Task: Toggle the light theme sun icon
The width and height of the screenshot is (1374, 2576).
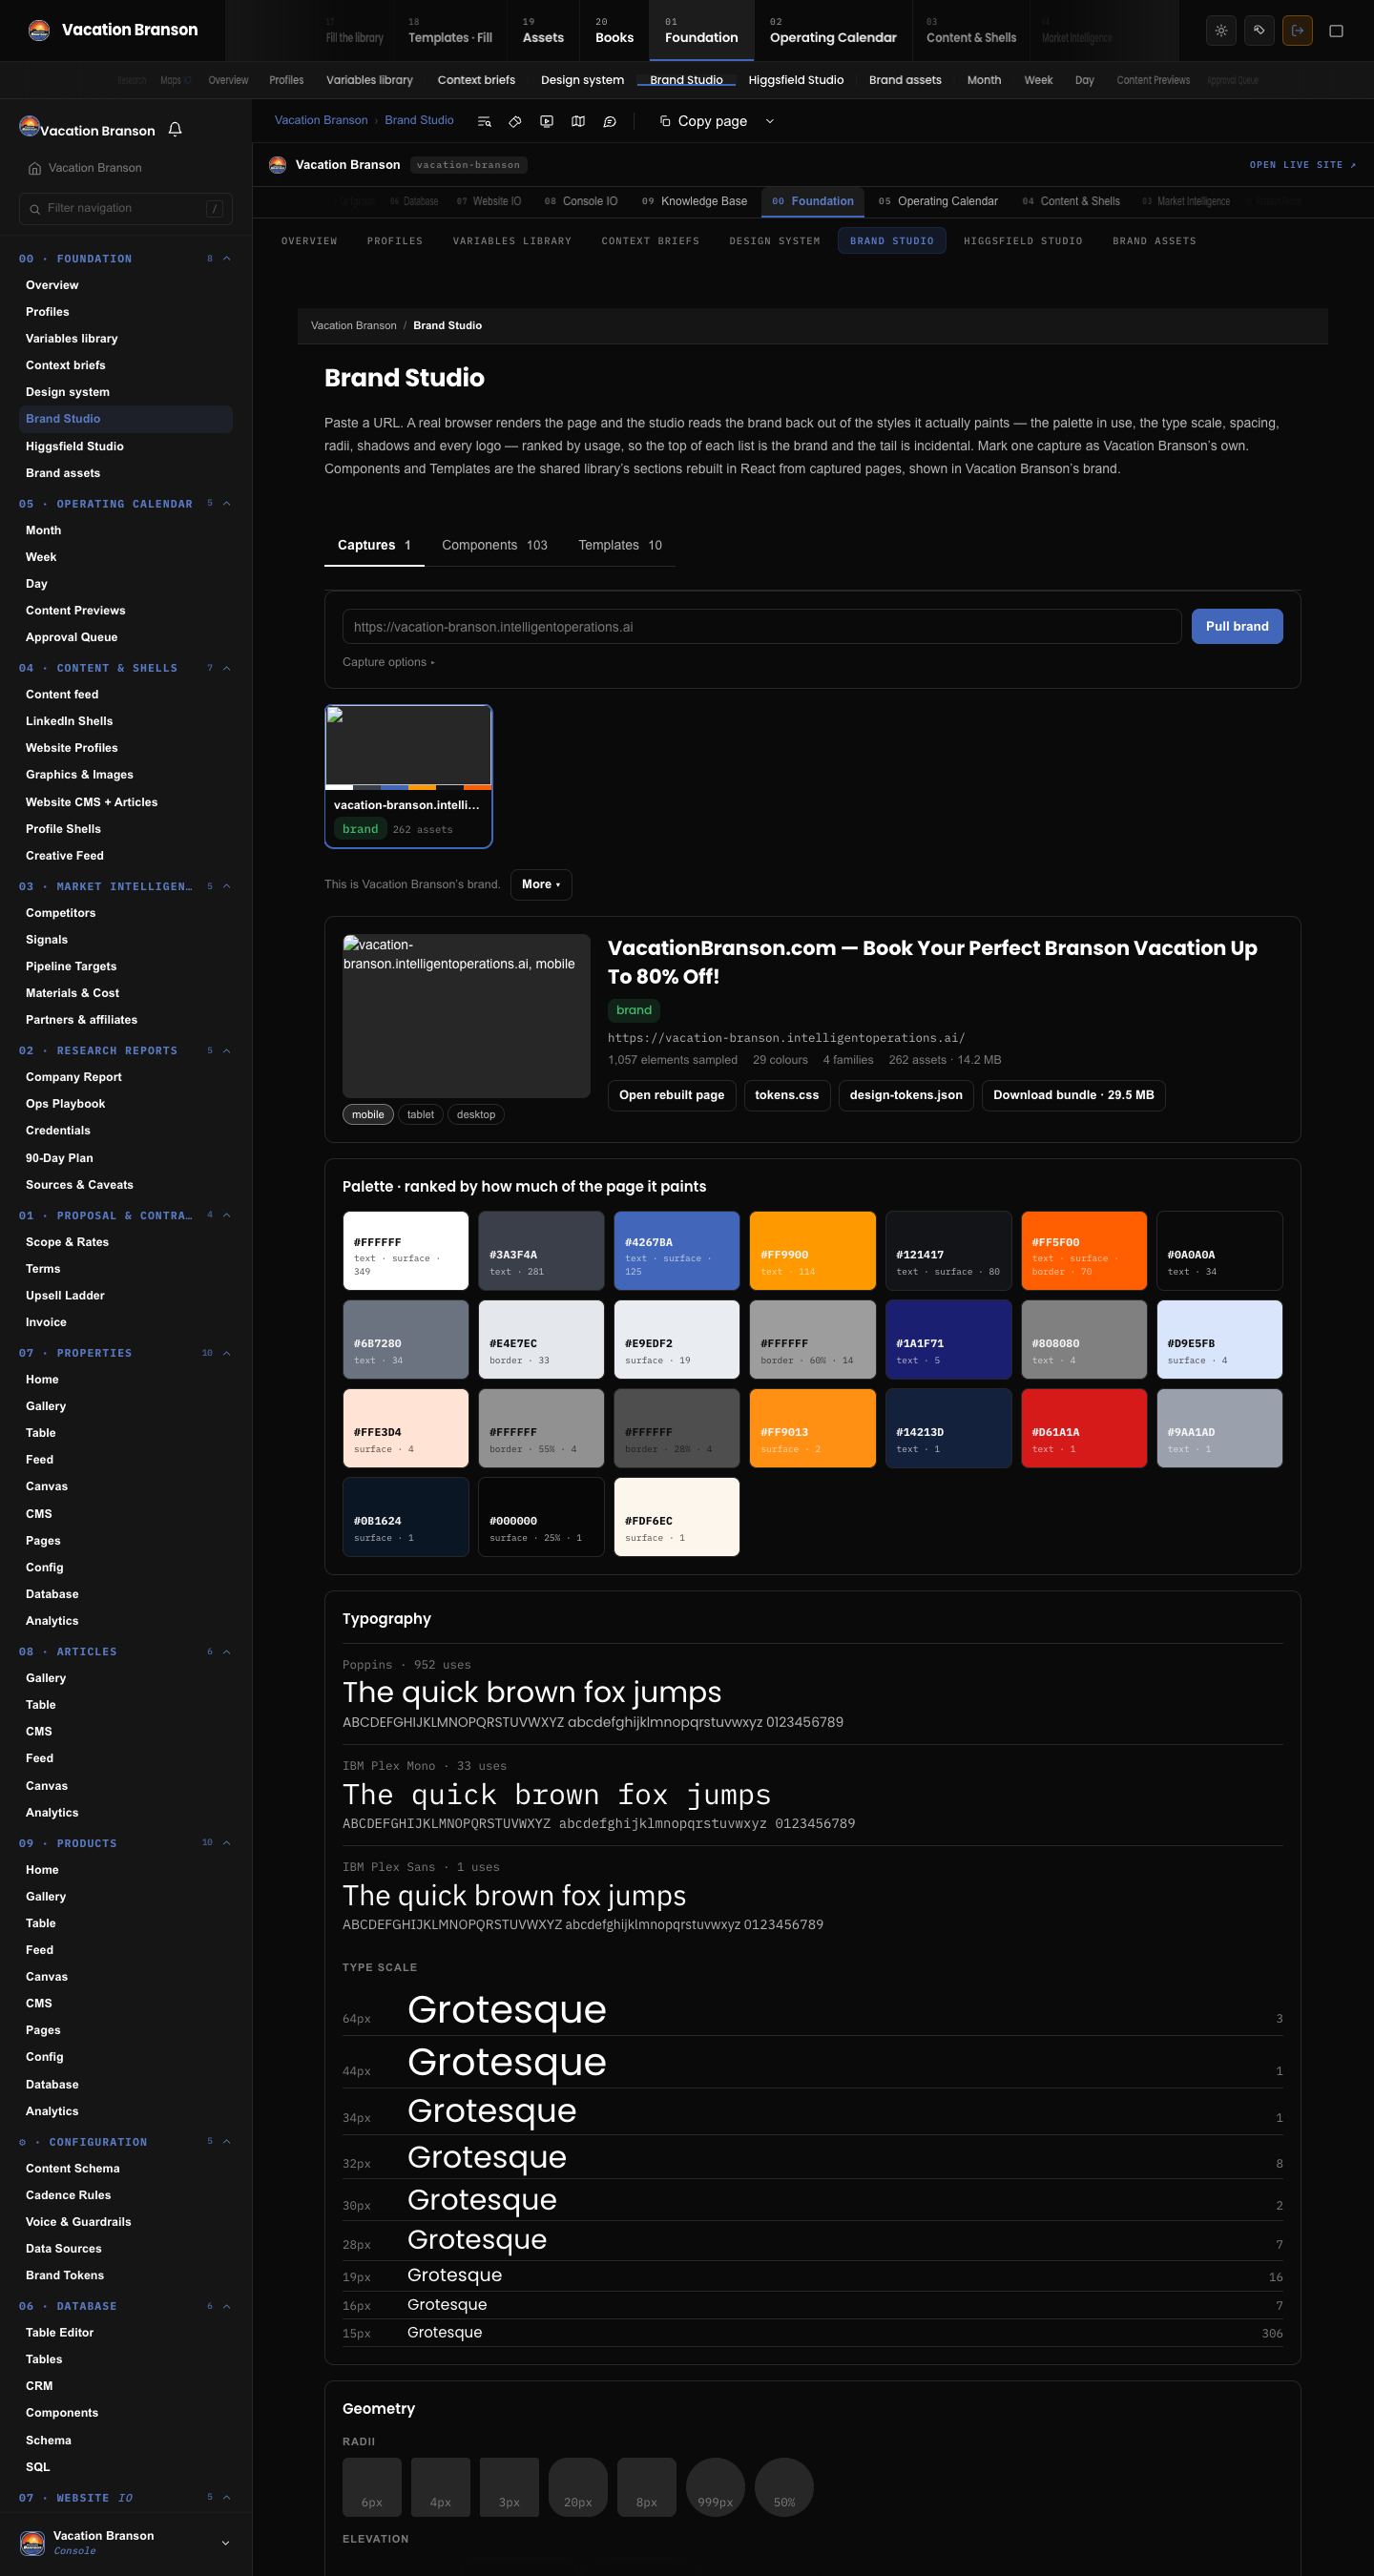Action: point(1221,30)
